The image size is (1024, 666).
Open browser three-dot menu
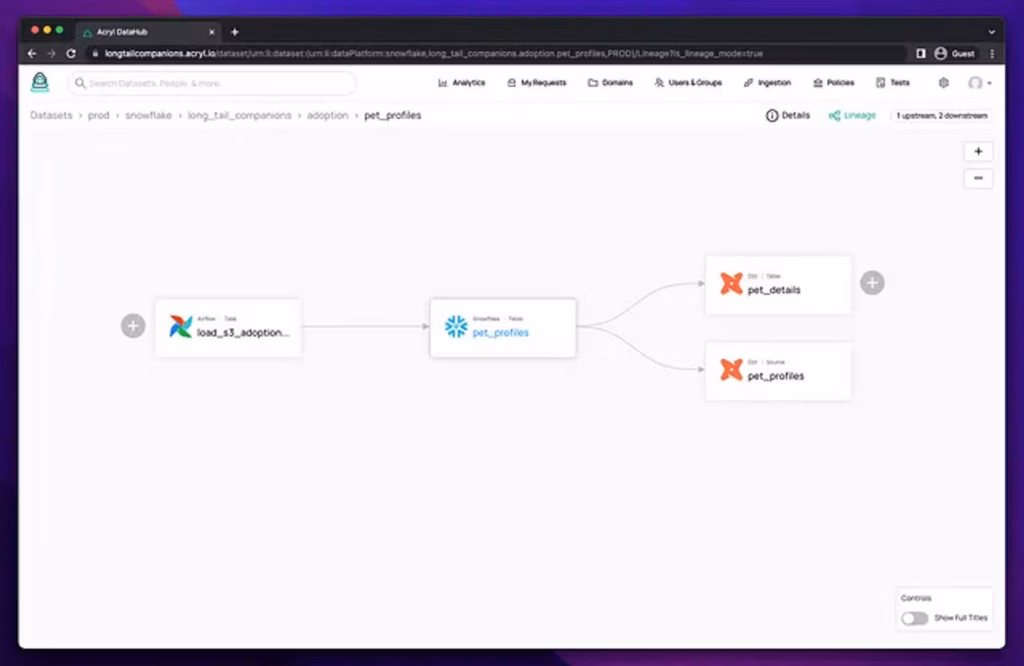point(993,54)
